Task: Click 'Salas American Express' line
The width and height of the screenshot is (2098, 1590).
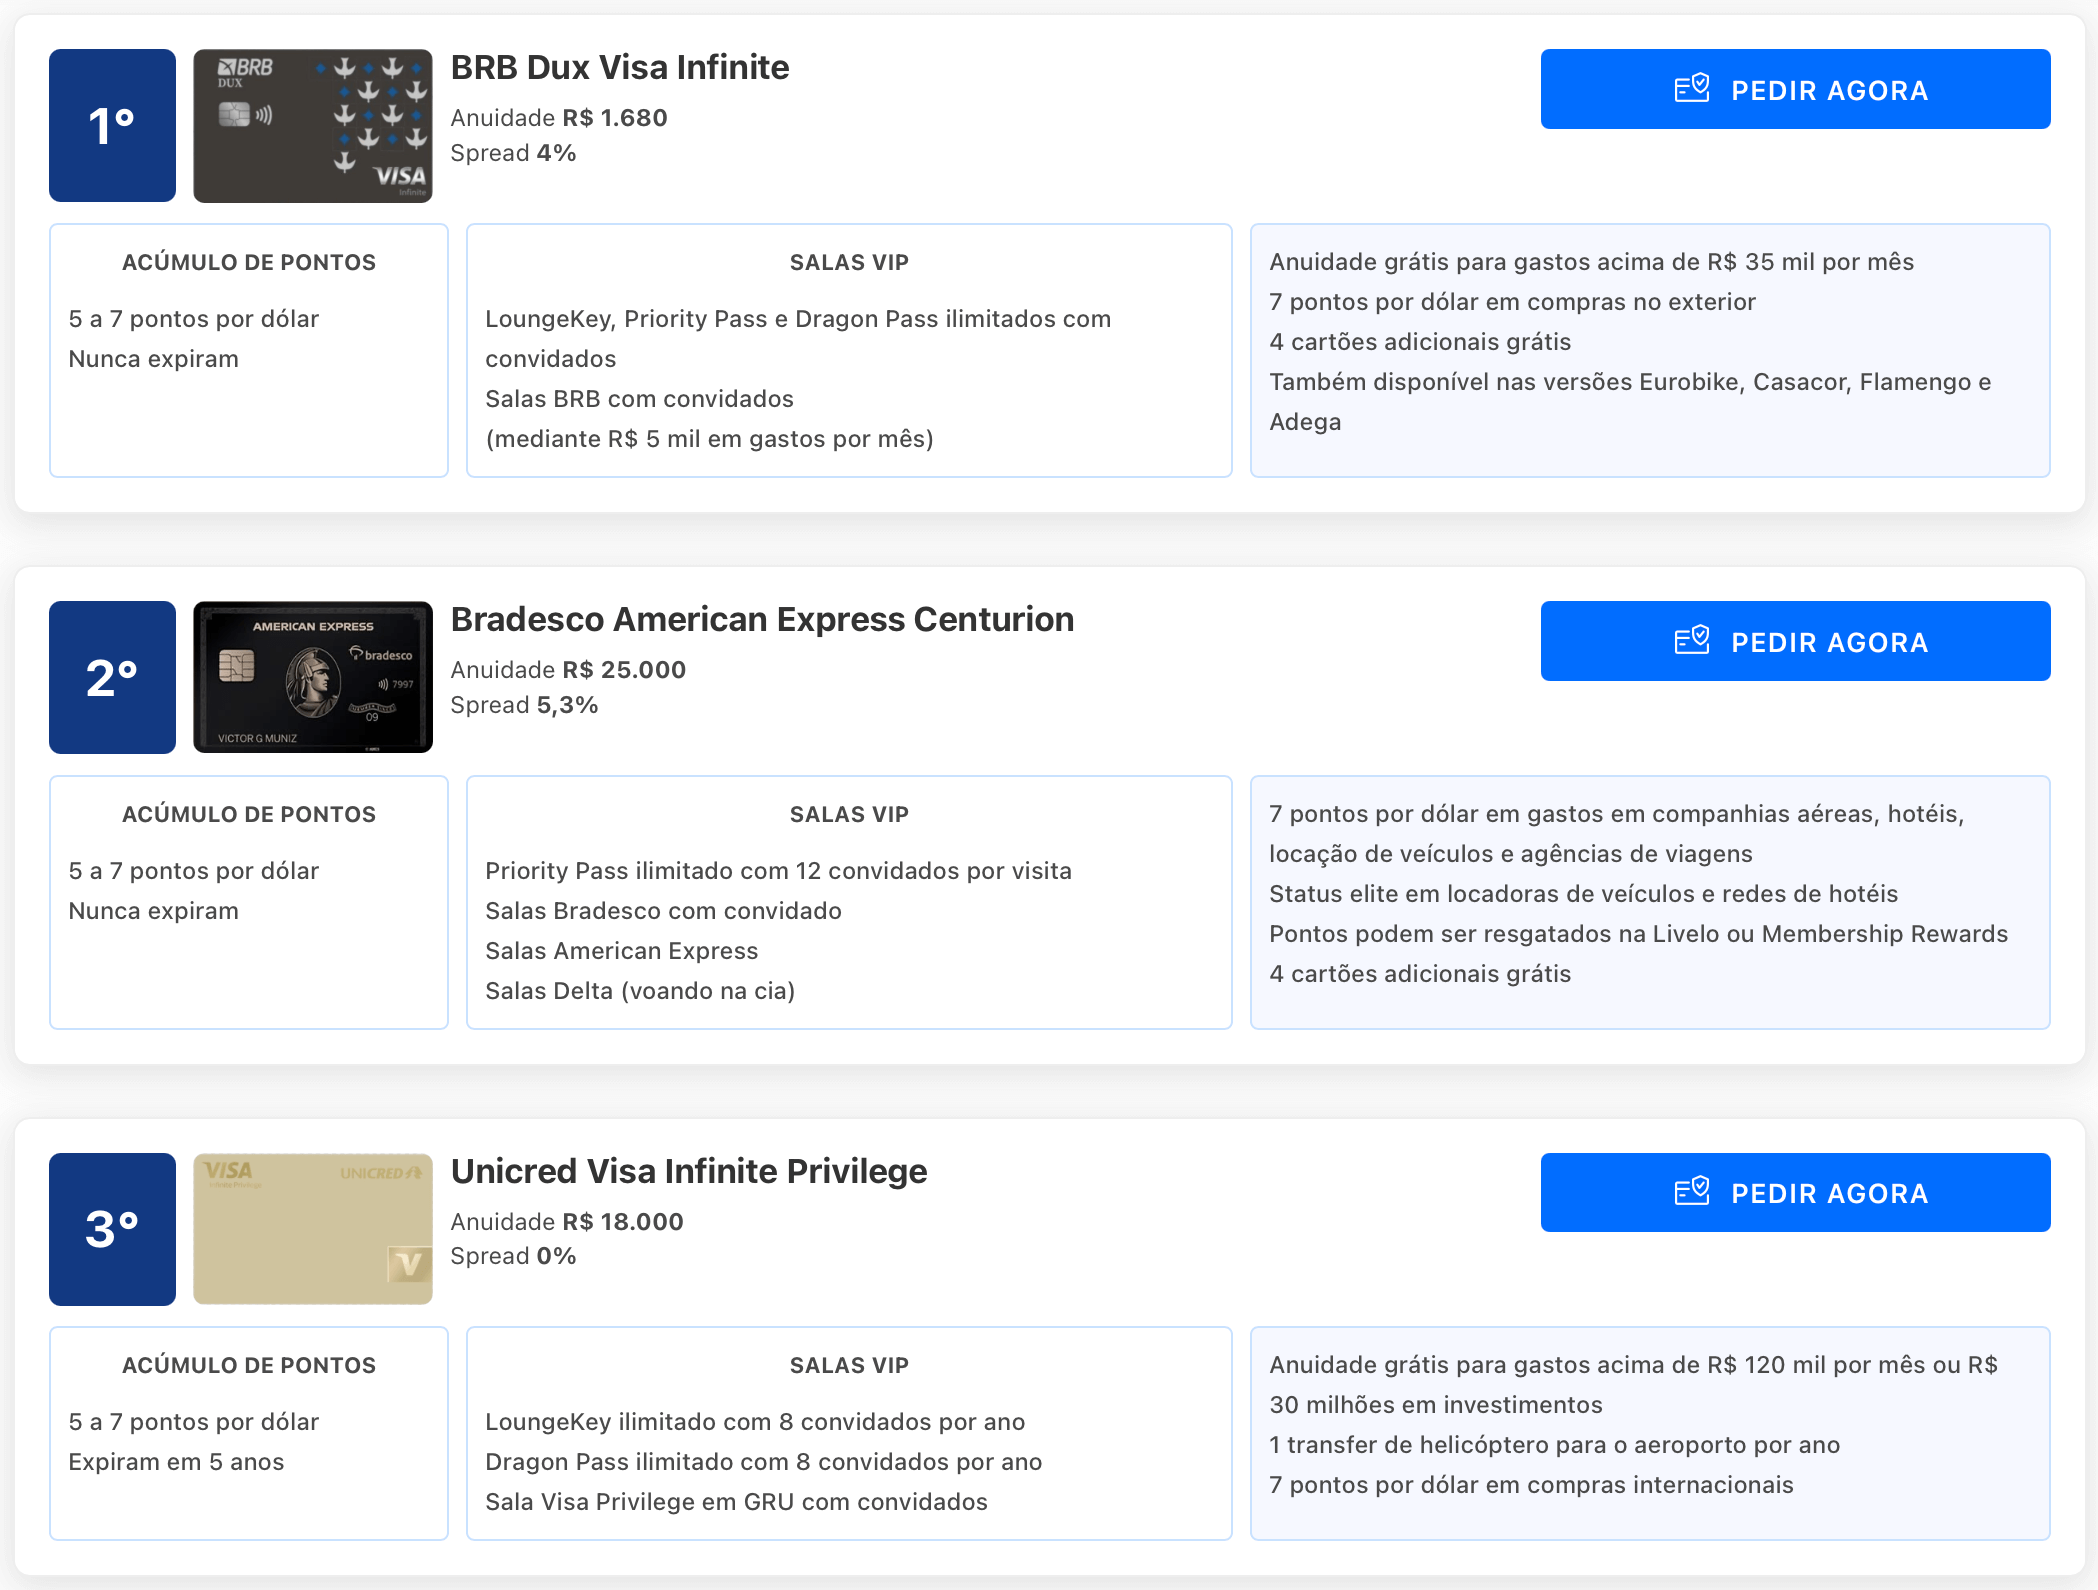Action: pyautogui.click(x=621, y=951)
